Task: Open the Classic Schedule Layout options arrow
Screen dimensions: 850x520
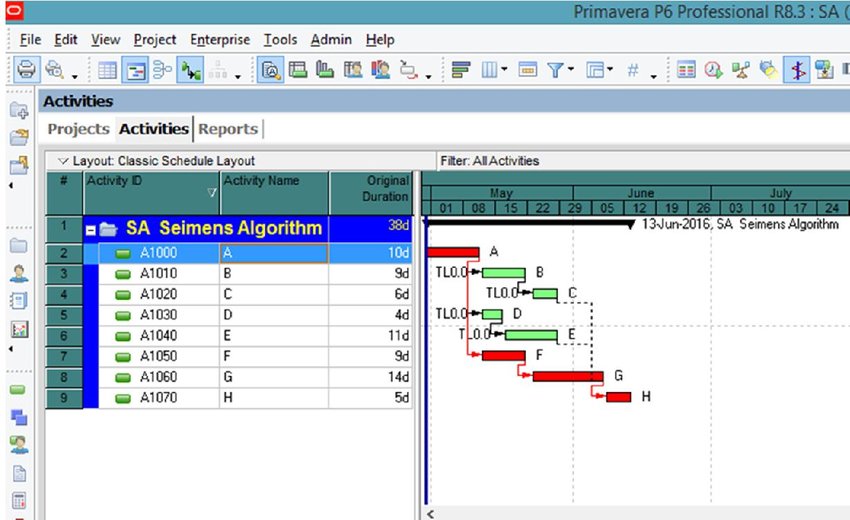Action: pyautogui.click(x=63, y=161)
